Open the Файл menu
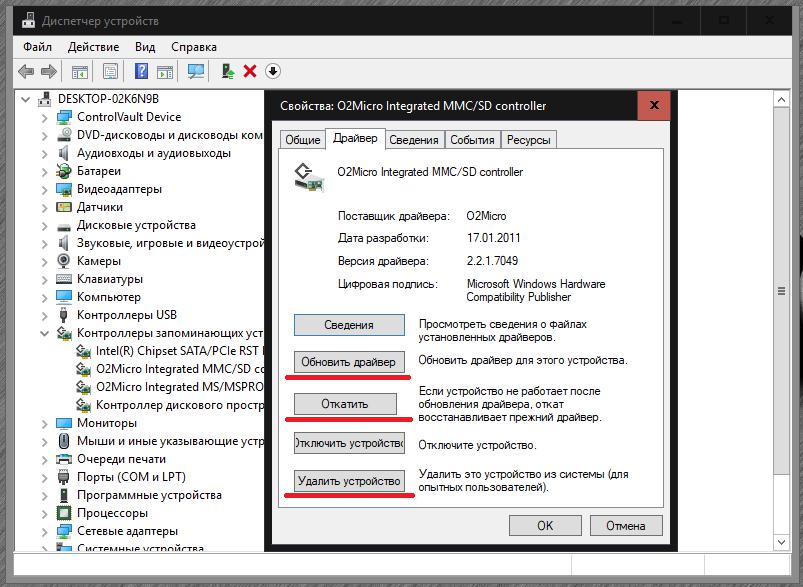 click(37, 47)
